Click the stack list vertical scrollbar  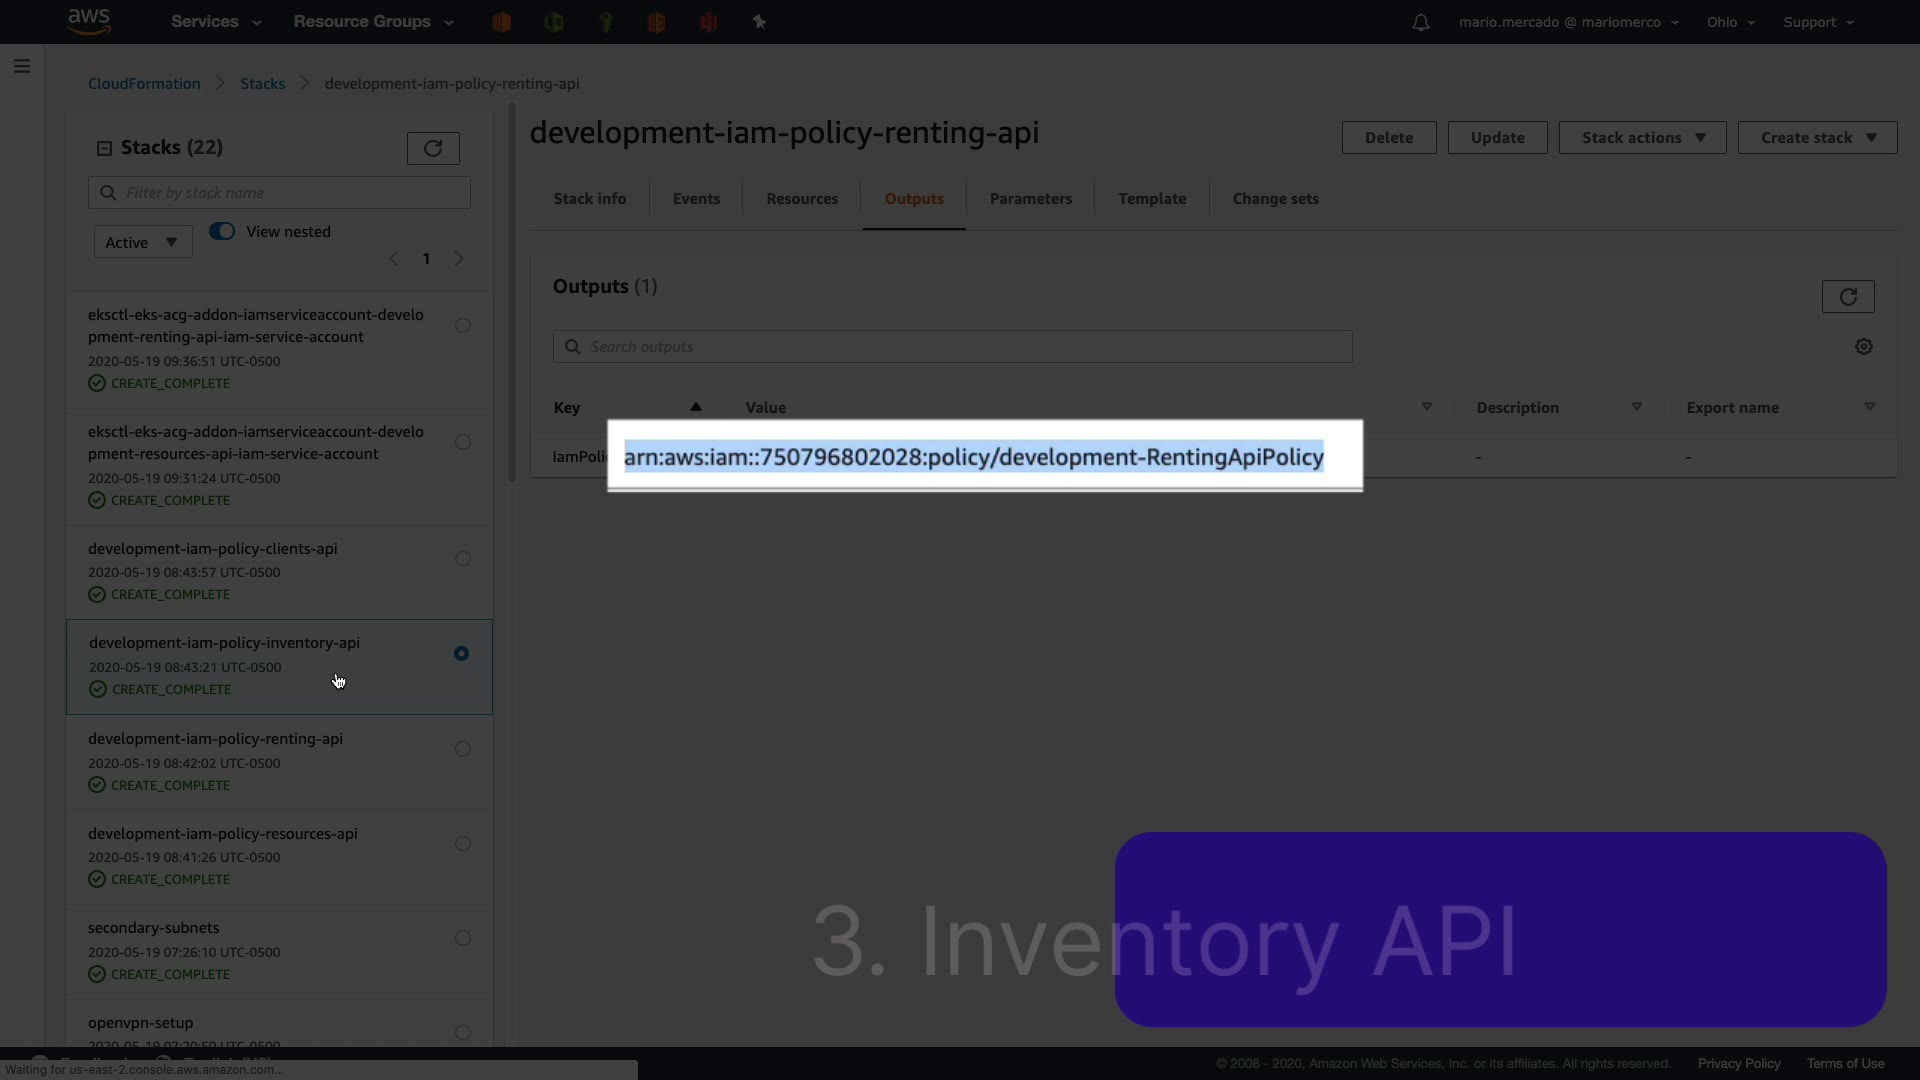pos(511,290)
